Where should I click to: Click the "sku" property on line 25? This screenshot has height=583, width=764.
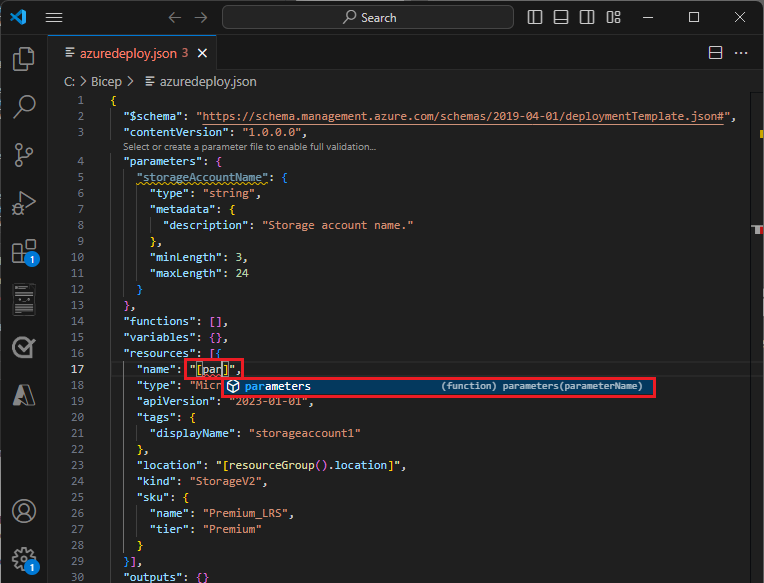[153, 497]
